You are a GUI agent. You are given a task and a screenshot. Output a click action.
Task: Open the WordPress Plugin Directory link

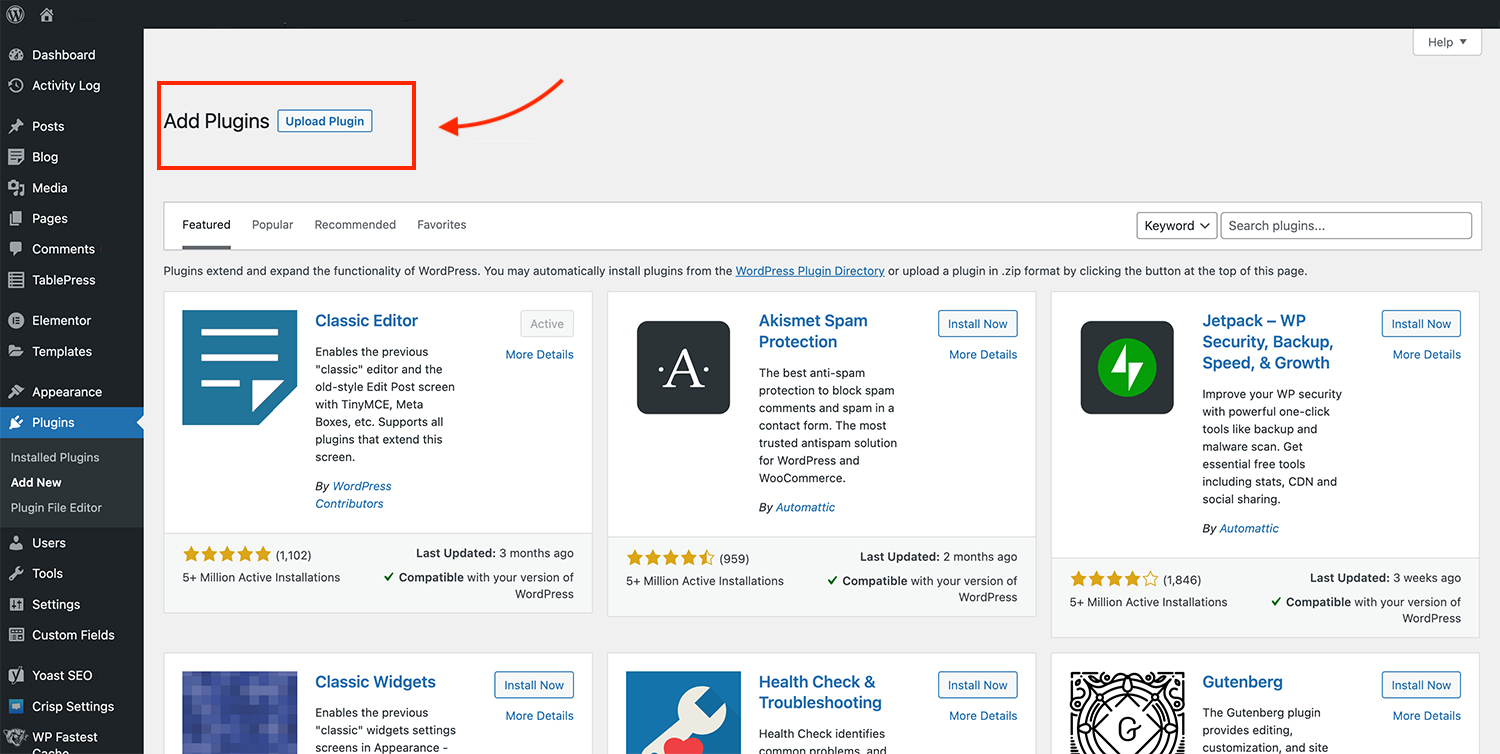click(x=810, y=271)
